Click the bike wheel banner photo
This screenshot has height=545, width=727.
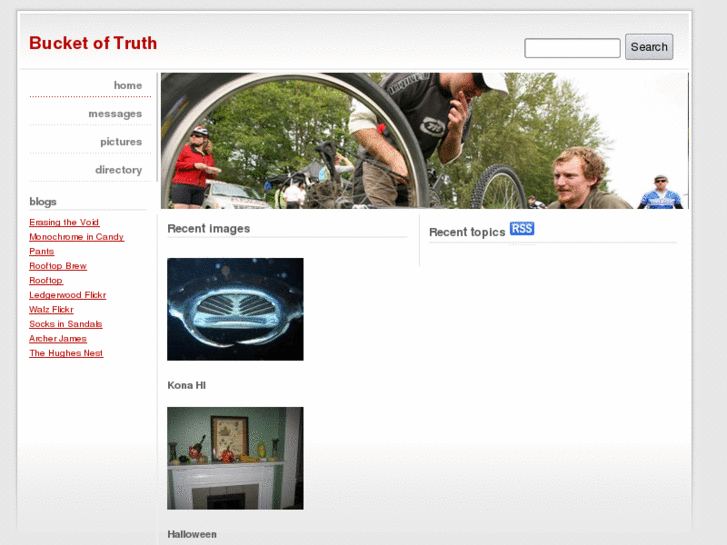(424, 141)
